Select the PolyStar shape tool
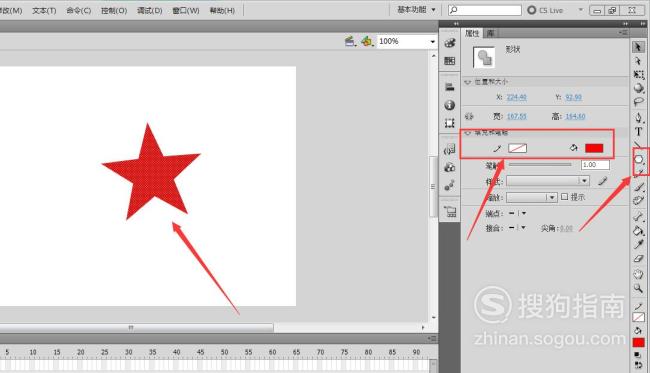 point(639,159)
